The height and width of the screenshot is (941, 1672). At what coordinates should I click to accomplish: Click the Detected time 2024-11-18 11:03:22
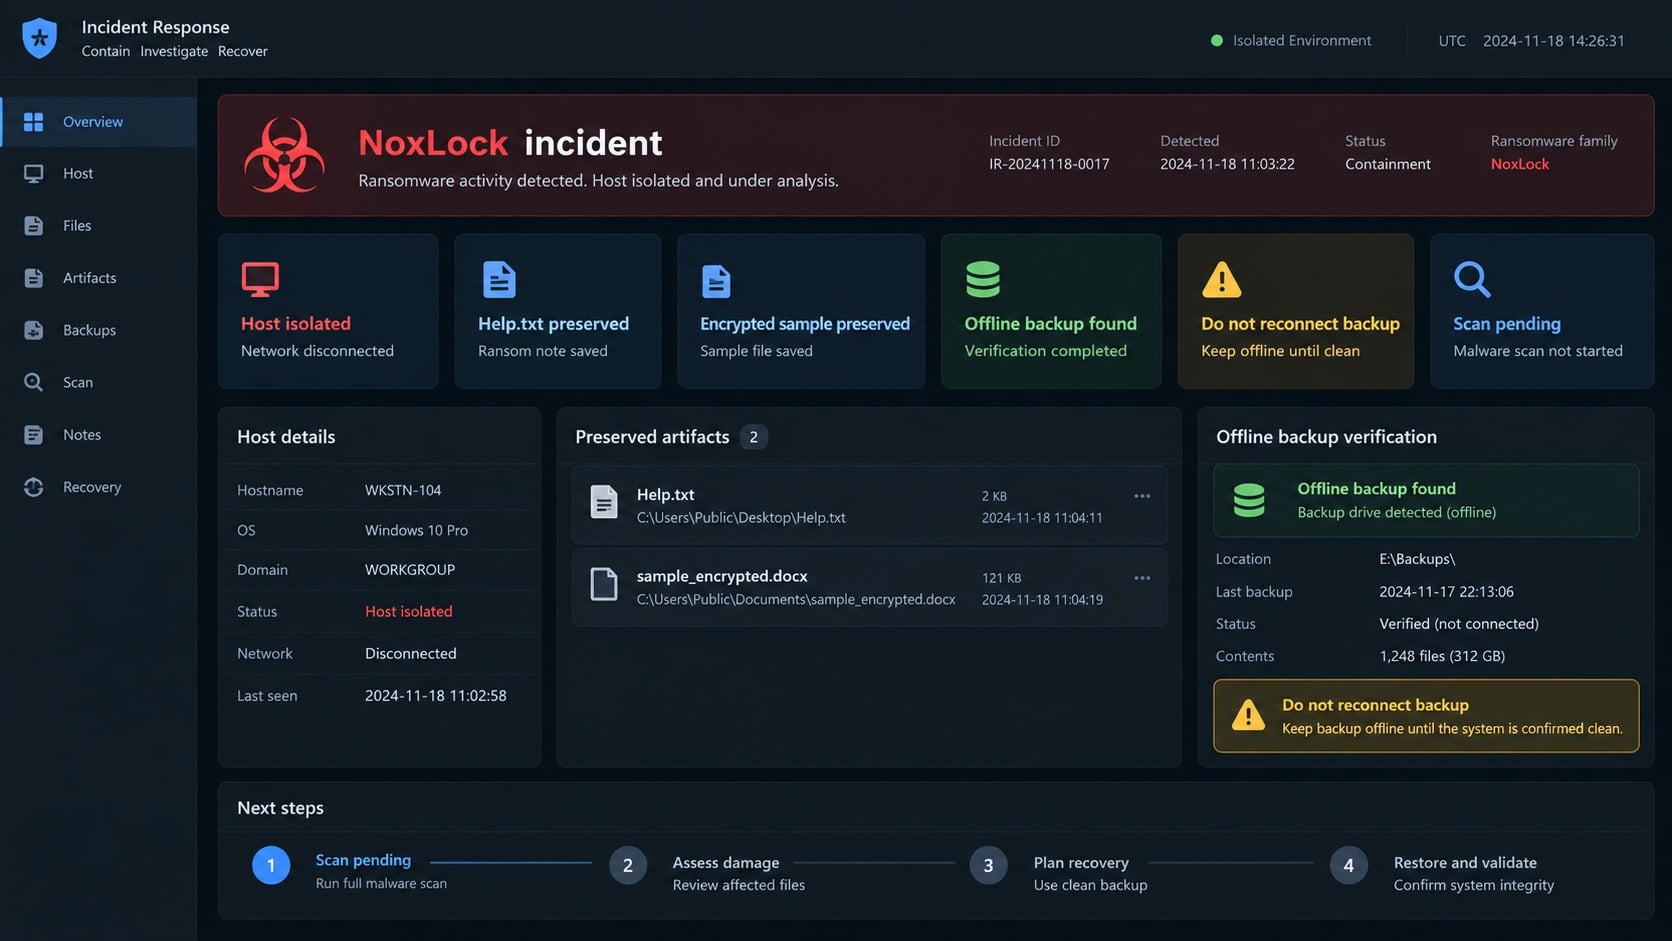(1227, 164)
